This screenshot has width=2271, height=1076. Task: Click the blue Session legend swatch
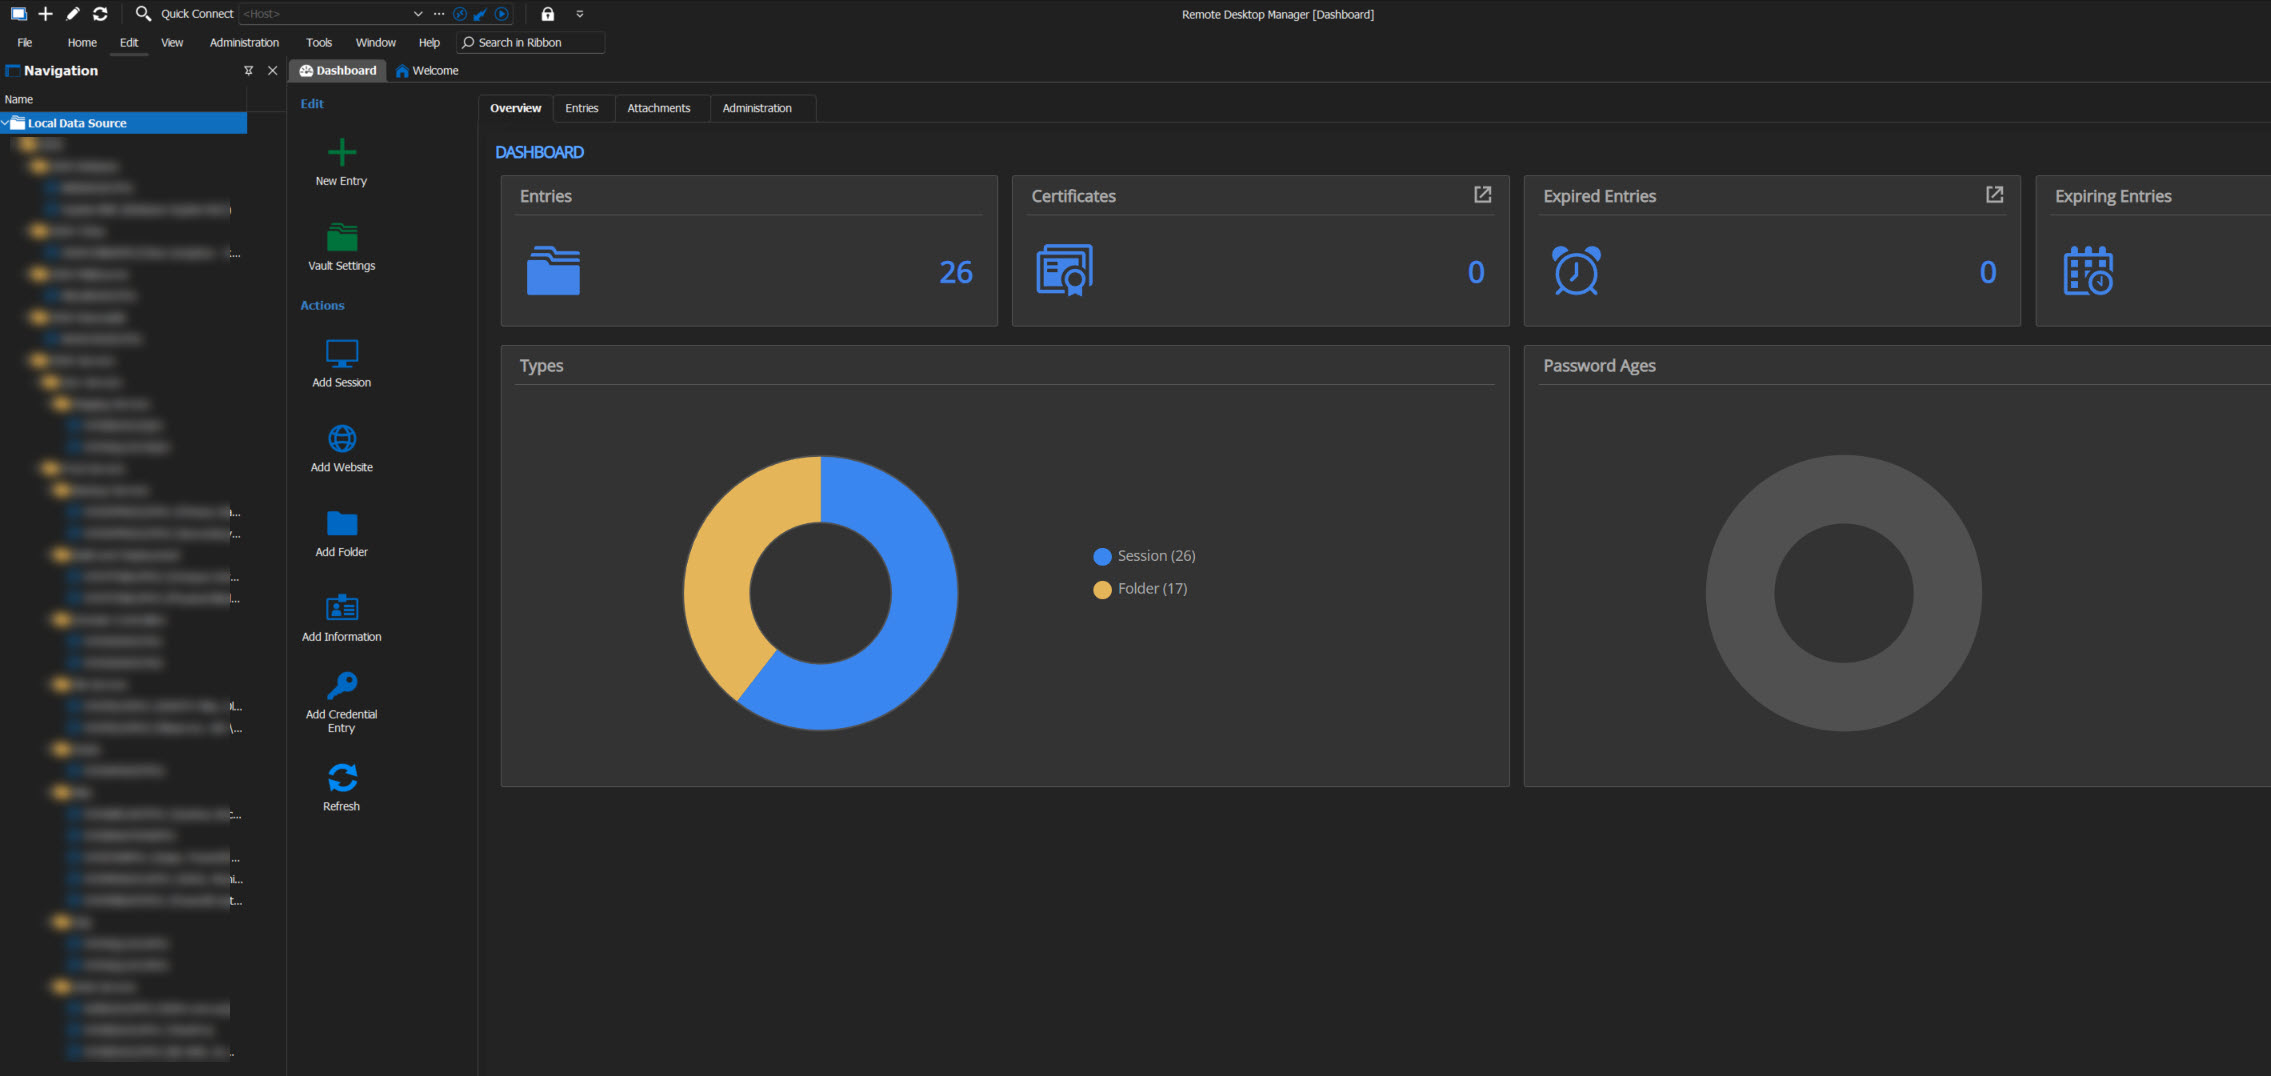pos(1102,557)
